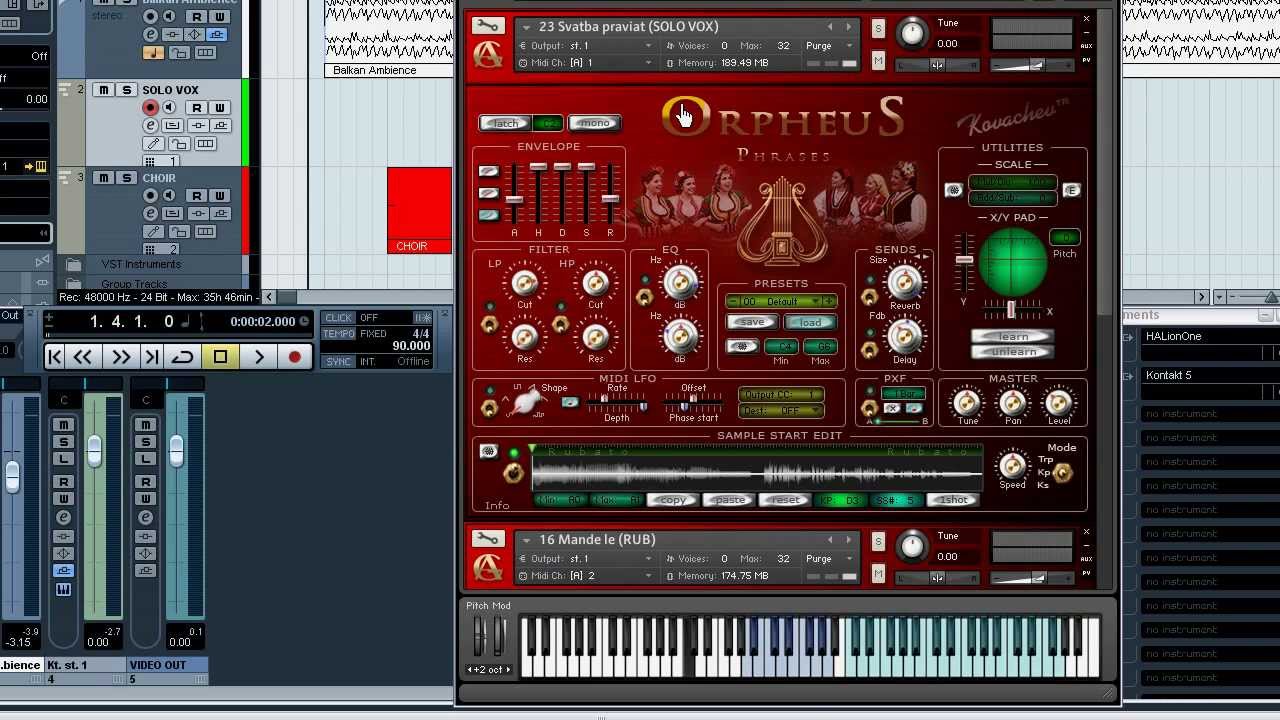
Task: Click the Attack envelope slider handle
Action: point(514,200)
